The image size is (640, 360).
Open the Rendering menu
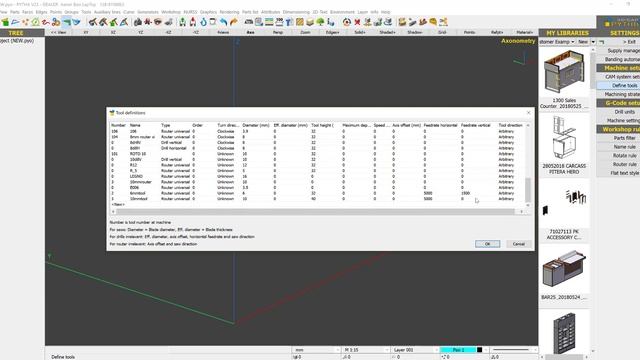(229, 12)
